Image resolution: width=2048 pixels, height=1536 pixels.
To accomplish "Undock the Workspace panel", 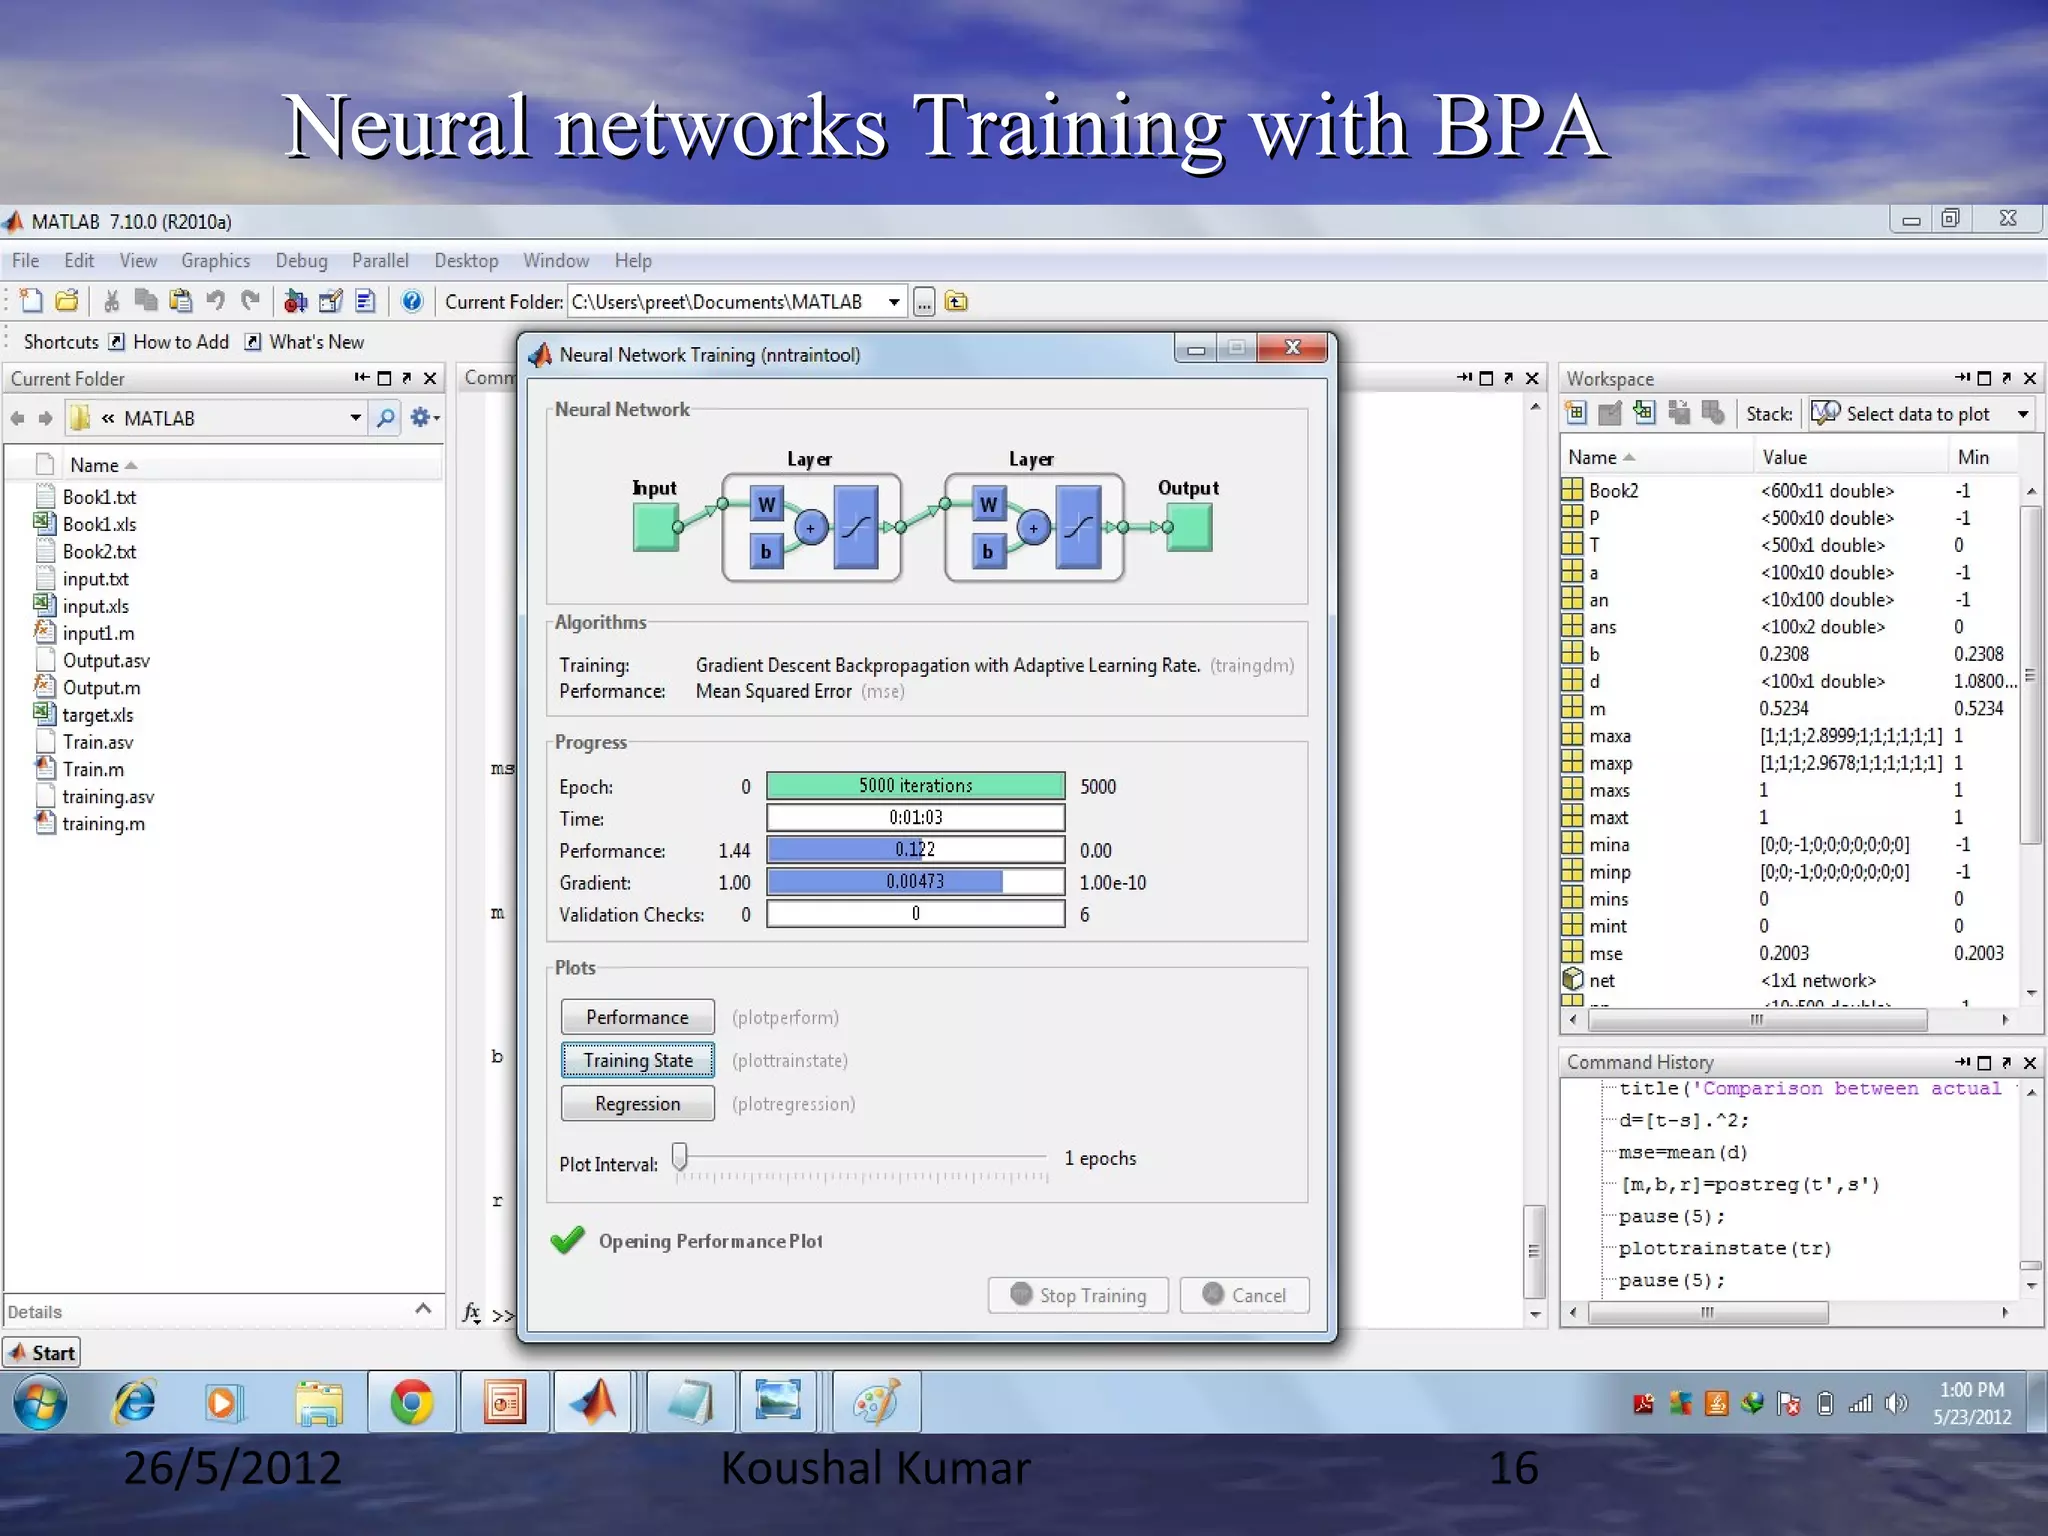I will tap(2007, 378).
